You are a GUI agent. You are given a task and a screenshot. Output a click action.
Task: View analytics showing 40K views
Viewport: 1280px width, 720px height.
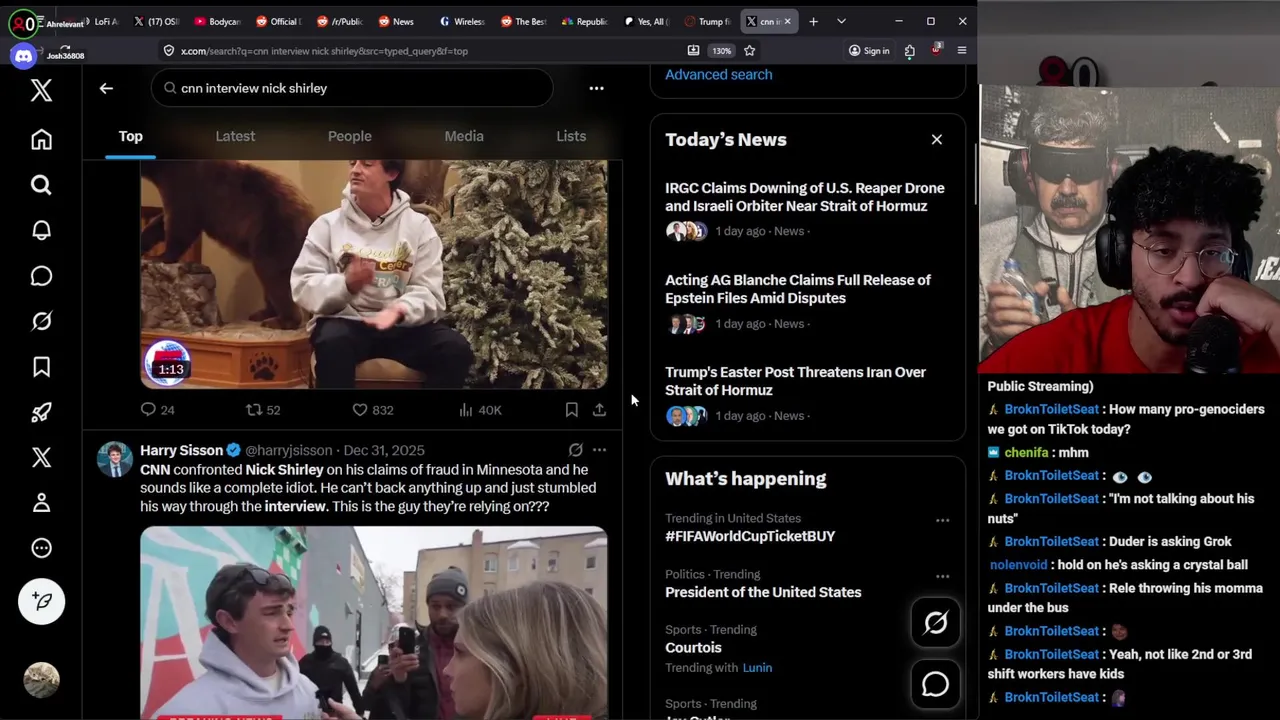[x=480, y=410]
